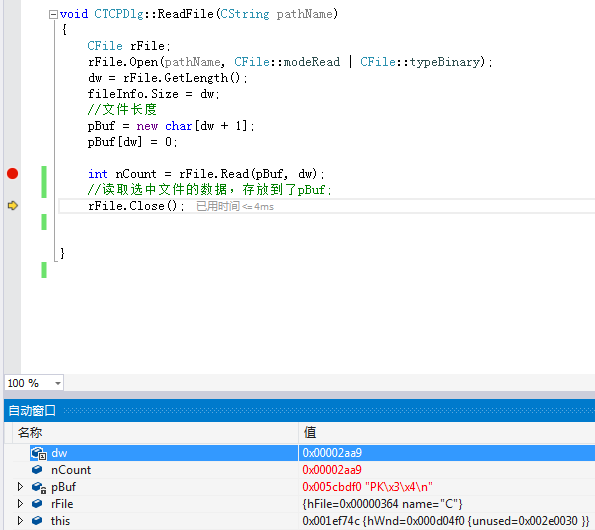Click the this blue cube icon

pyautogui.click(x=37, y=521)
